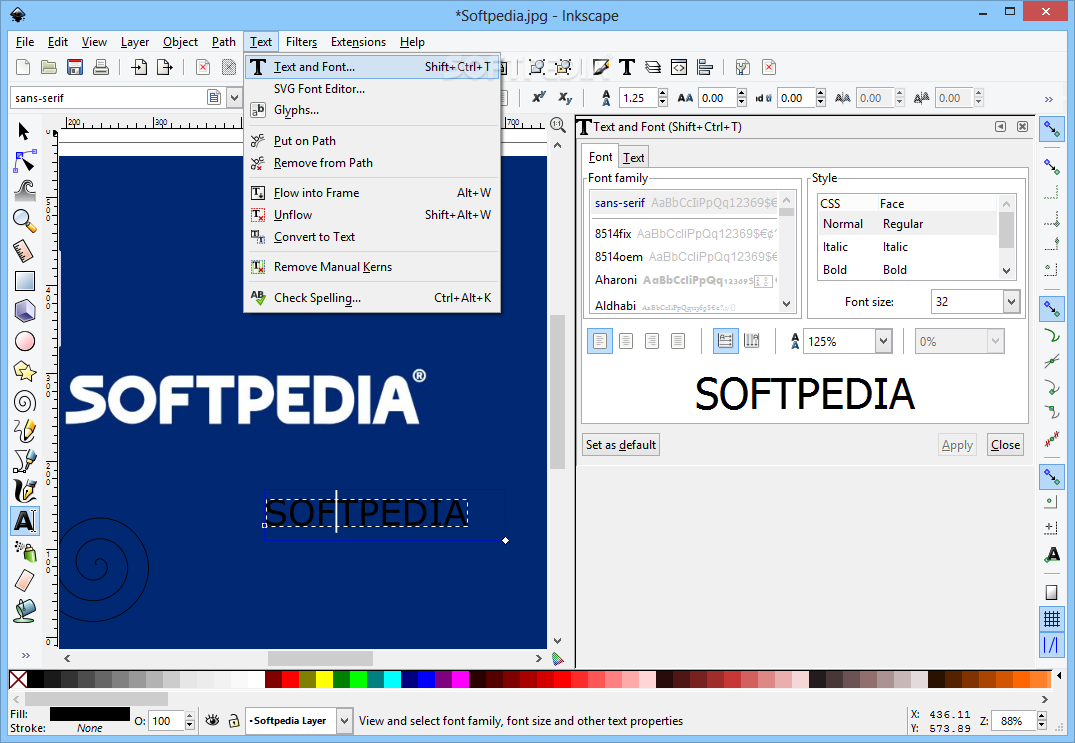Increase the zoom 88% stepper
Viewport: 1075px width, 743px height.
click(x=1042, y=716)
